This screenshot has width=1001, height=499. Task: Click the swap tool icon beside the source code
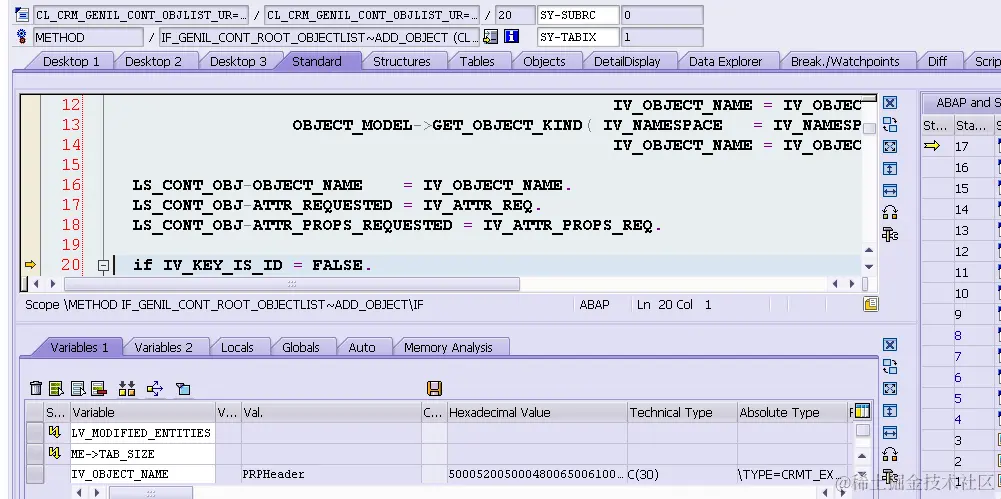tap(890, 124)
